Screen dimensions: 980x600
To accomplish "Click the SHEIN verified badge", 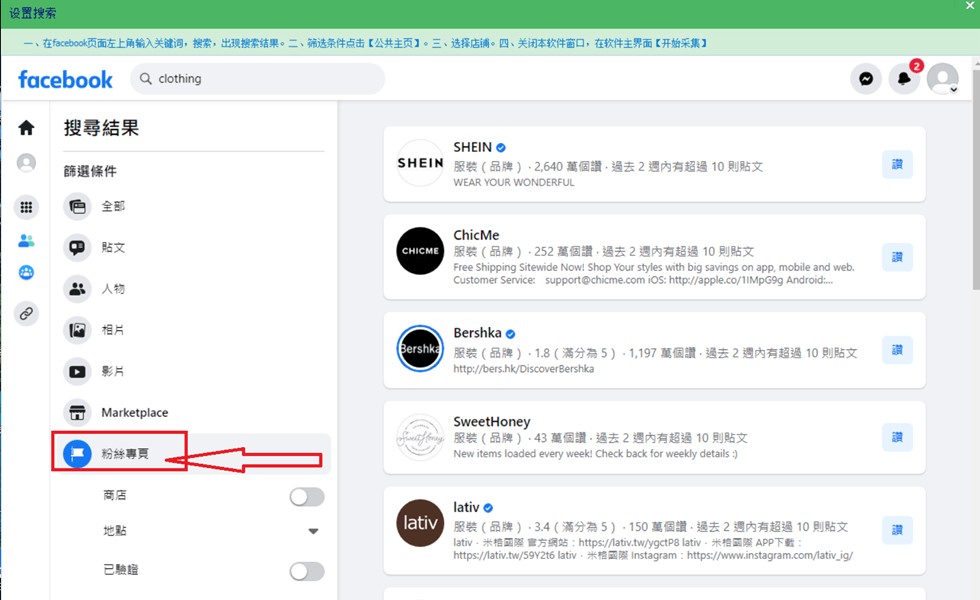I will coord(501,148).
